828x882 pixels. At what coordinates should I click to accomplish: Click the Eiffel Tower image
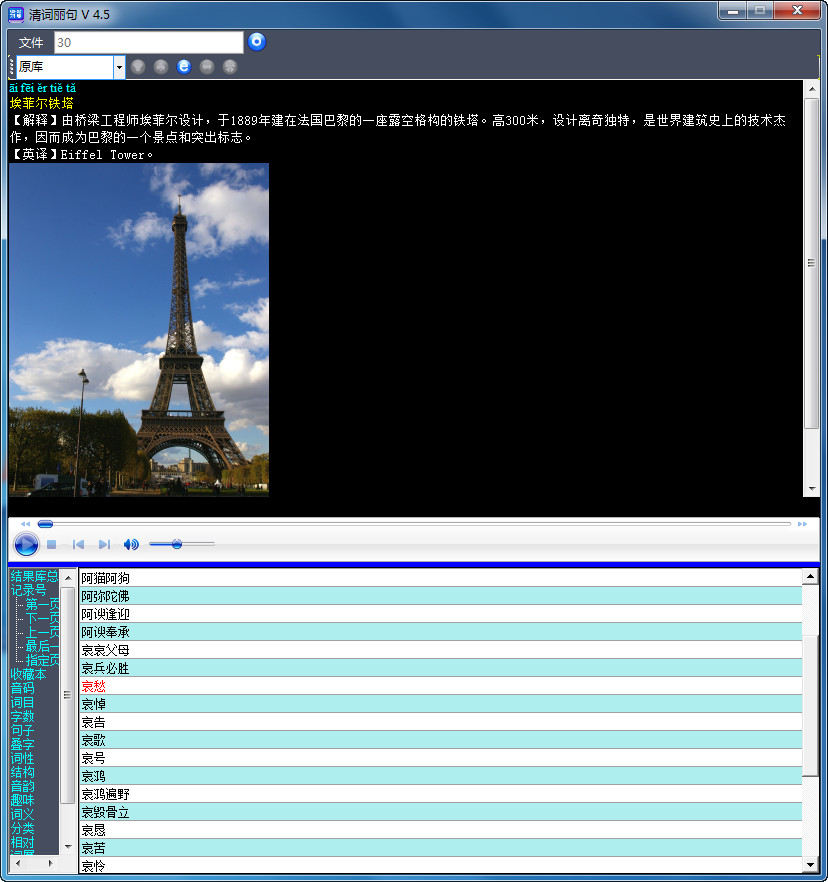click(x=138, y=330)
